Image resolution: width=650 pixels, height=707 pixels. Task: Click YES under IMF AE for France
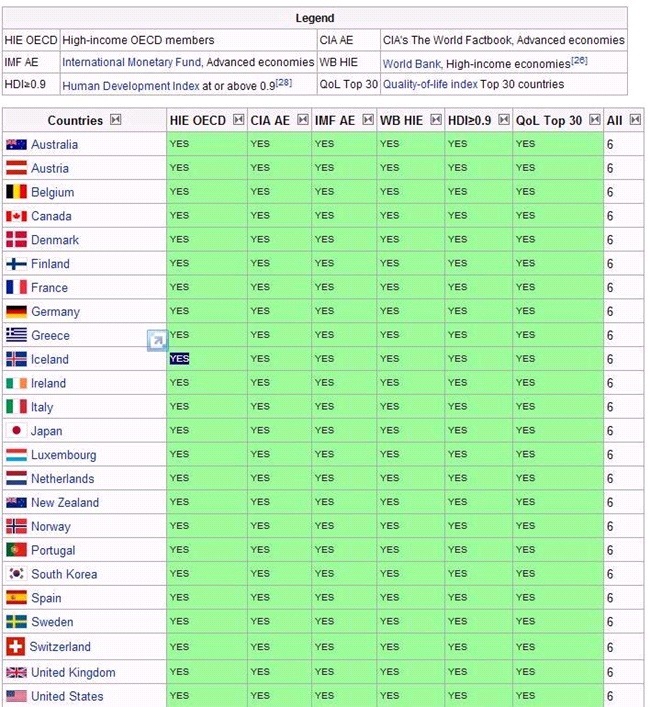pos(325,287)
